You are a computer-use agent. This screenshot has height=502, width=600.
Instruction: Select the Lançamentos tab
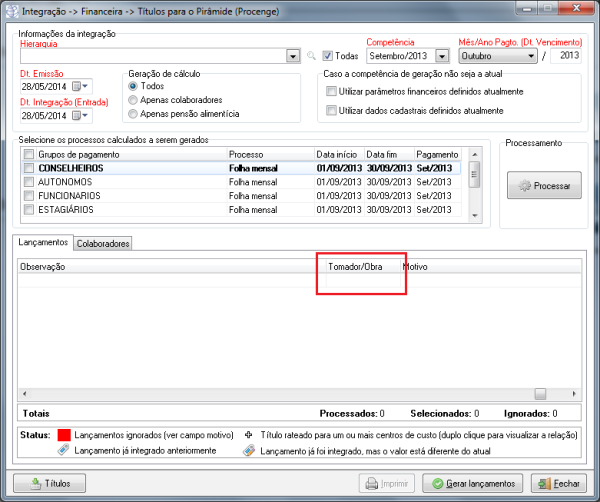click(x=43, y=243)
